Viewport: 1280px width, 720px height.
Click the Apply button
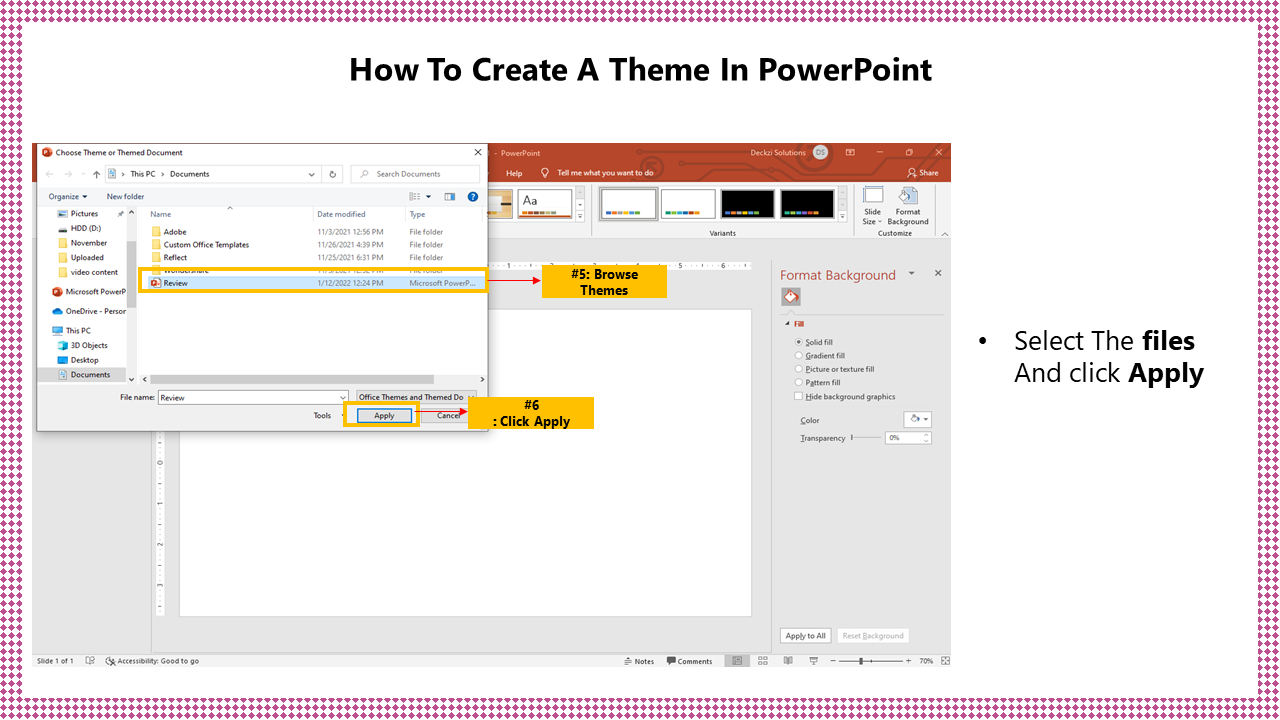point(384,416)
